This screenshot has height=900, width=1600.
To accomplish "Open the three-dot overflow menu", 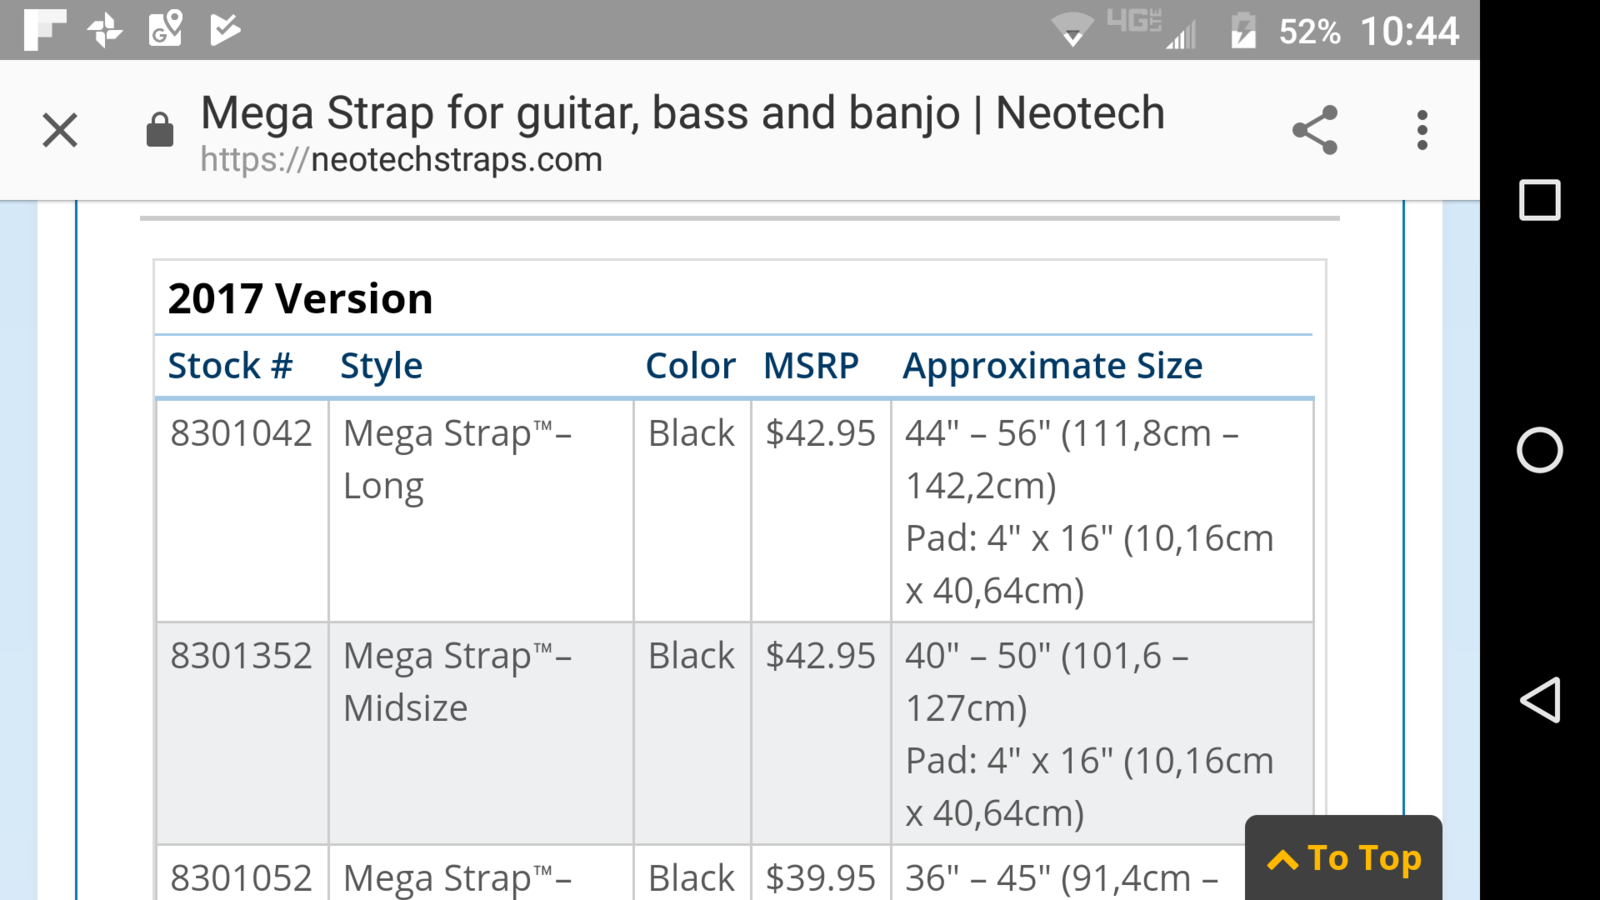I will coord(1422,130).
